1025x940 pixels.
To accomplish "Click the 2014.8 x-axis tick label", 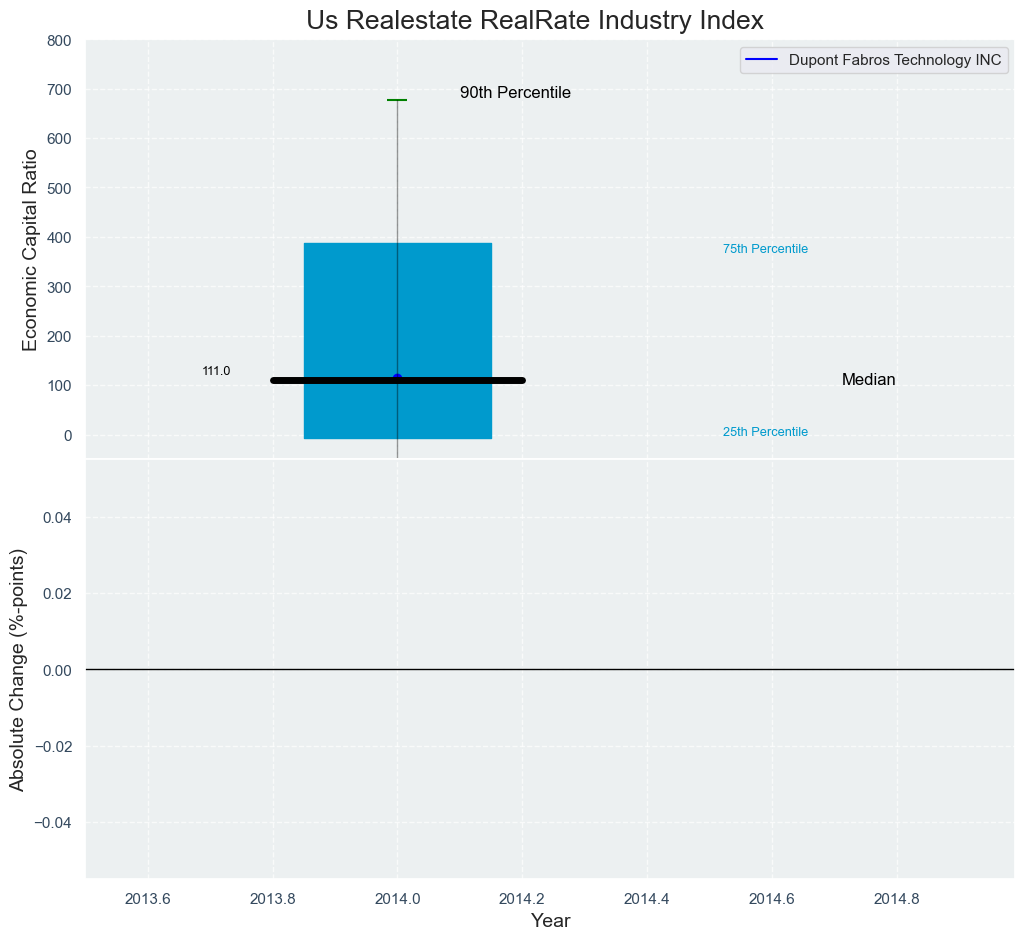I will click(897, 898).
